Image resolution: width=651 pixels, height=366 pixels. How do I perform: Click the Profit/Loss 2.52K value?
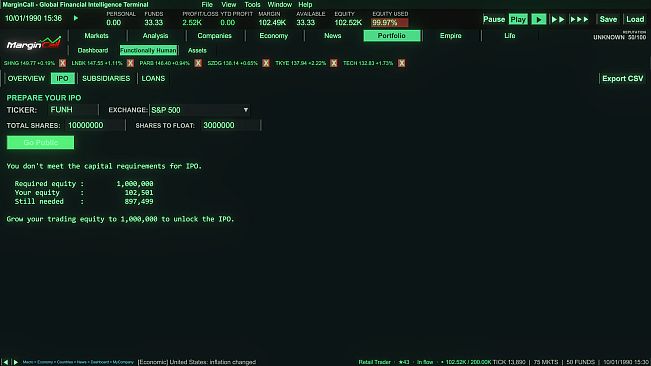pyautogui.click(x=192, y=23)
